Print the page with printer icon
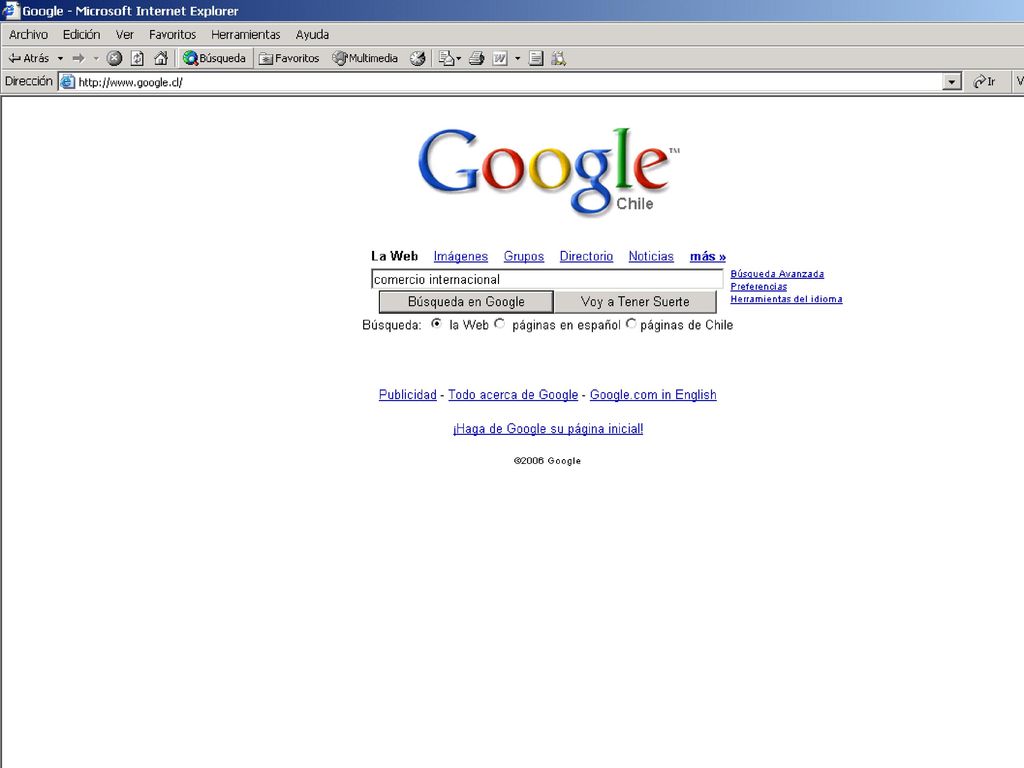Viewport: 1024px width, 768px height. (x=477, y=58)
